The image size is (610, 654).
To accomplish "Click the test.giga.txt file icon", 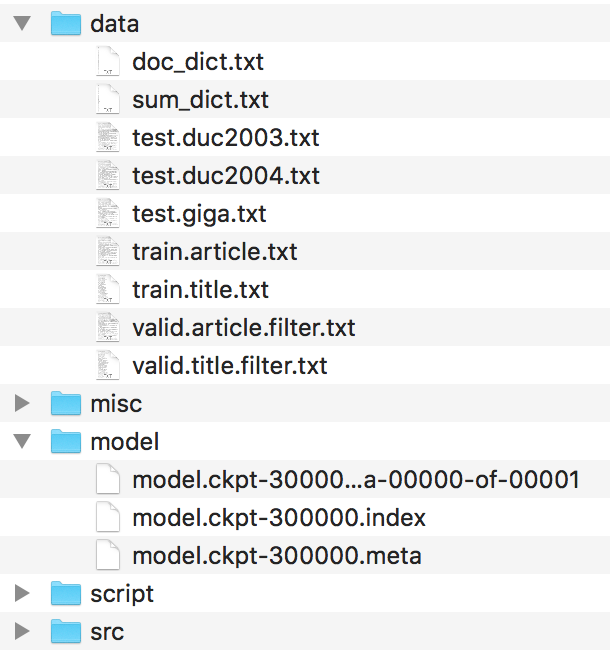I will (x=107, y=214).
